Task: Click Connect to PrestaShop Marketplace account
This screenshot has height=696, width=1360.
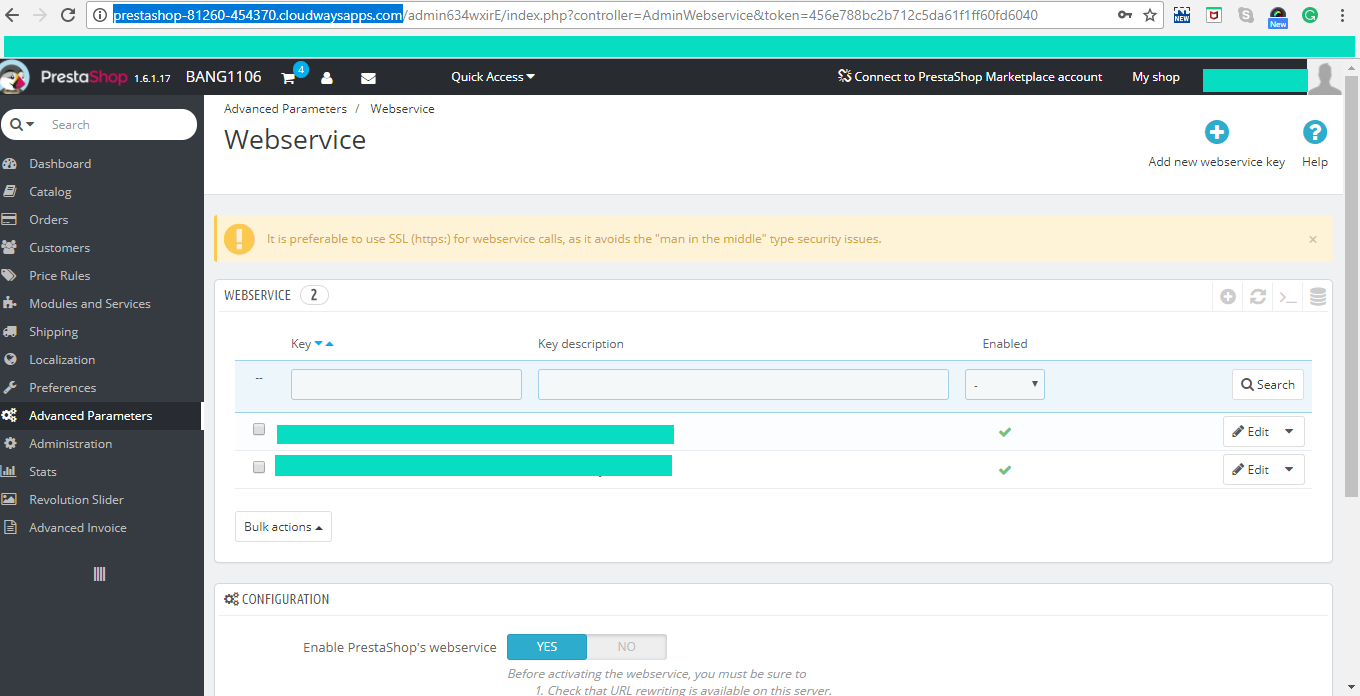Action: pos(970,77)
